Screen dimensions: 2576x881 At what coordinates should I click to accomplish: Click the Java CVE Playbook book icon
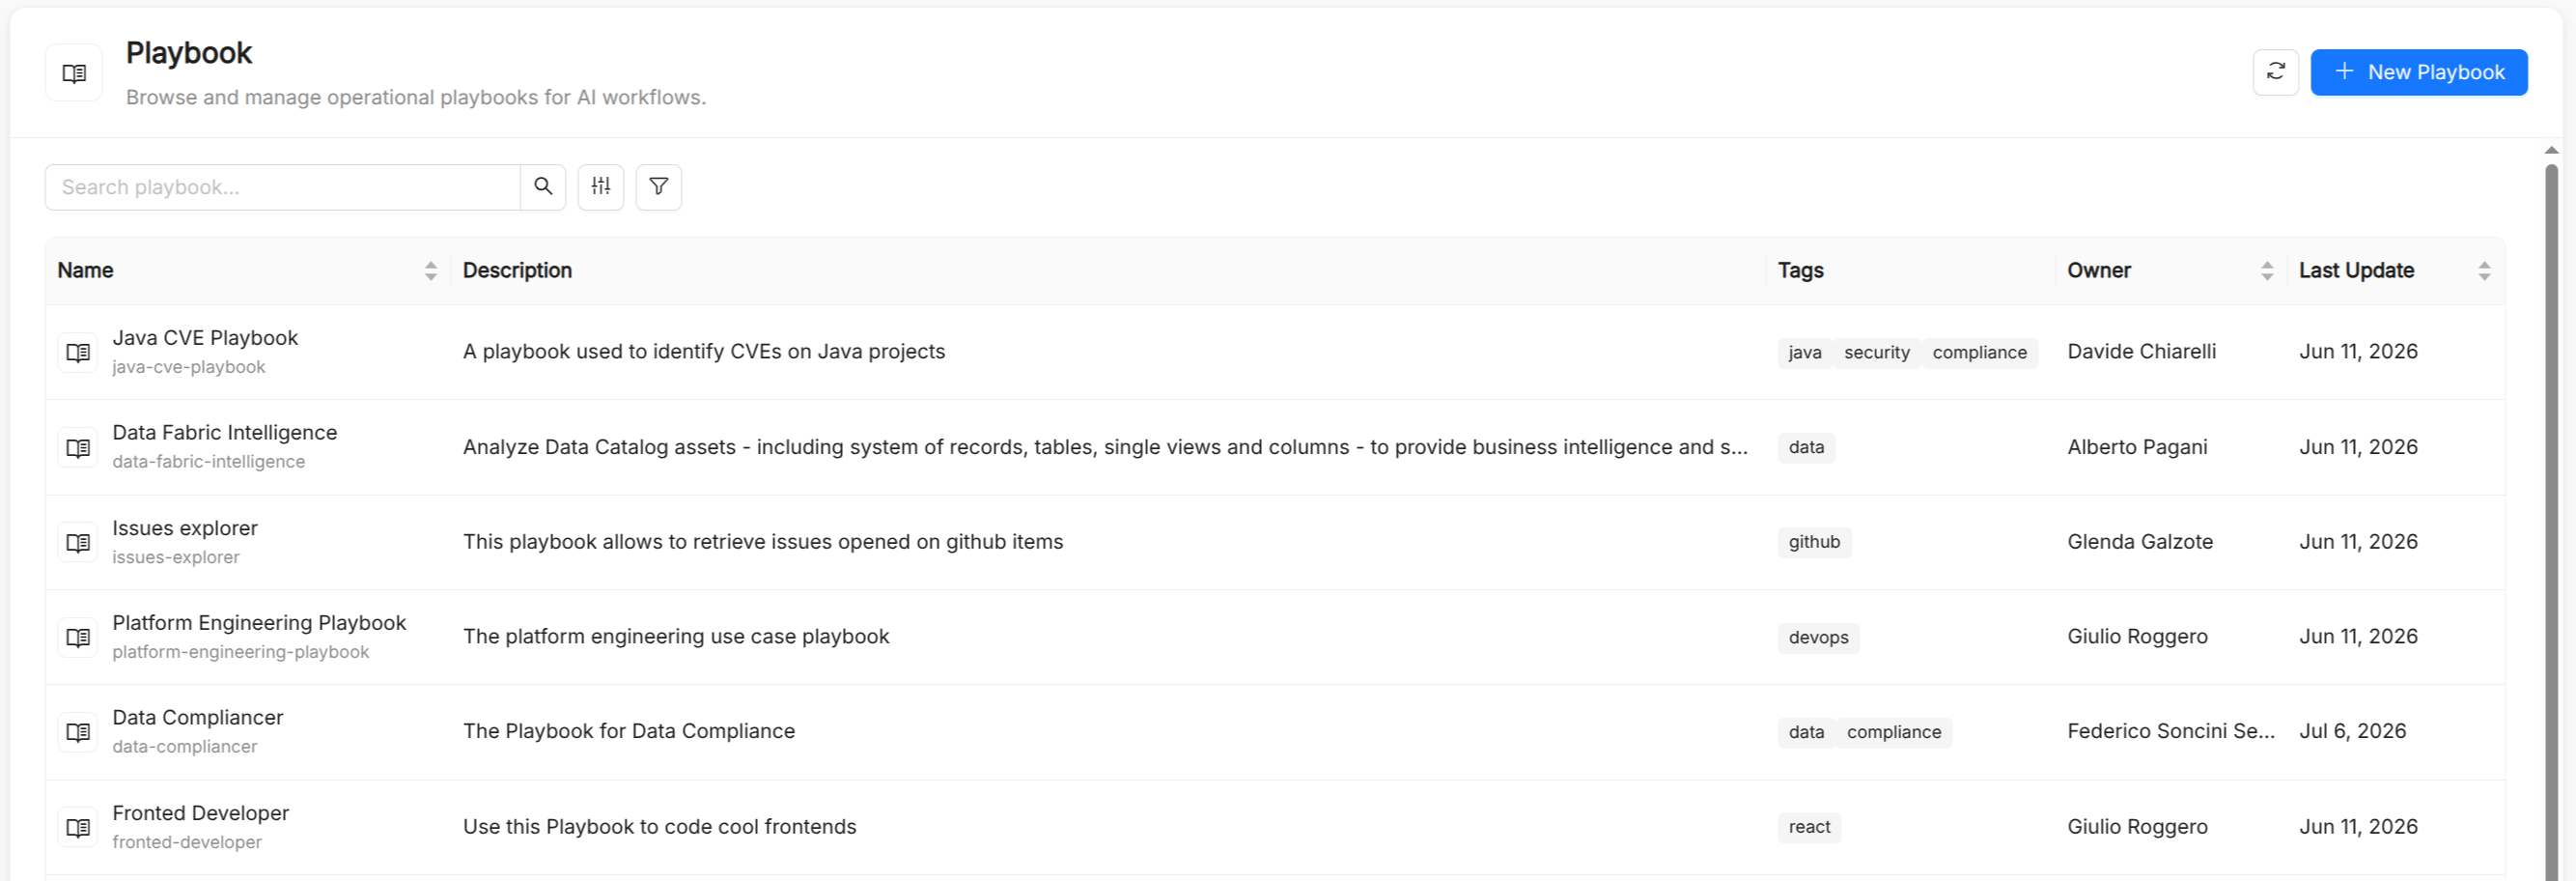click(x=78, y=352)
